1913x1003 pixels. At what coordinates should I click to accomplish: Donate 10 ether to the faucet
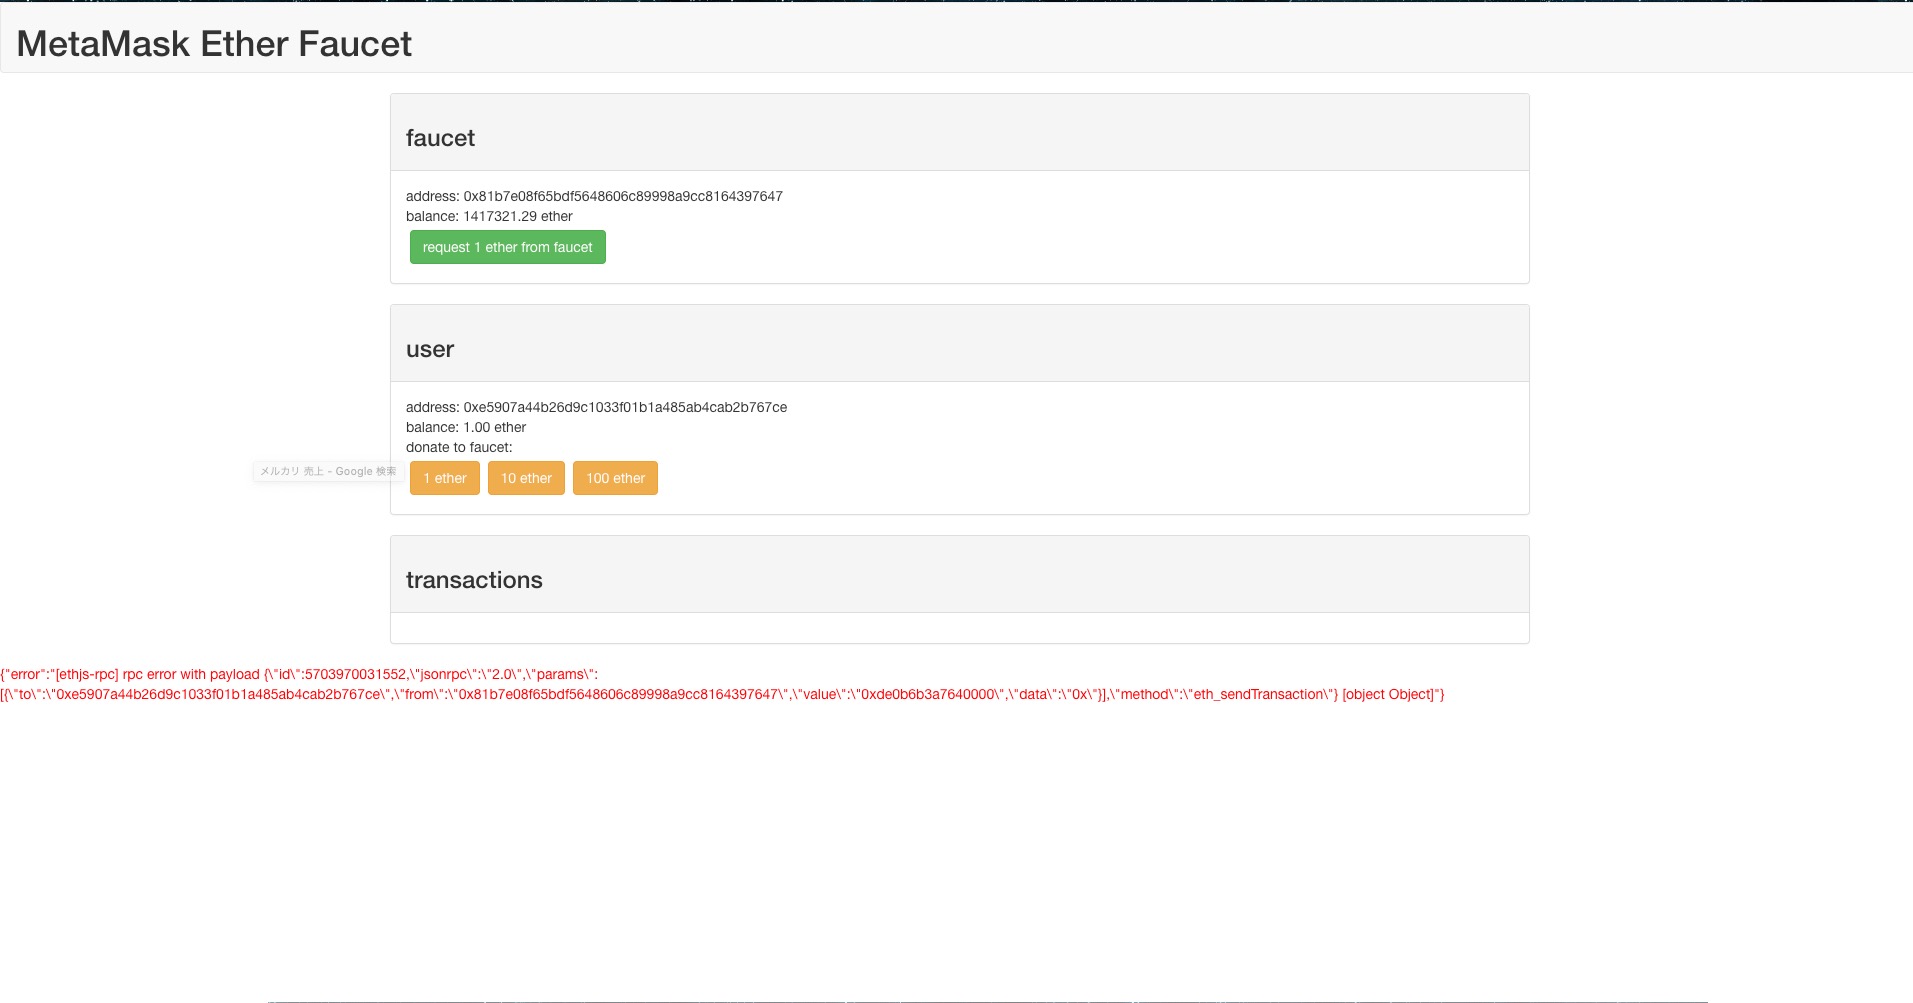point(526,478)
